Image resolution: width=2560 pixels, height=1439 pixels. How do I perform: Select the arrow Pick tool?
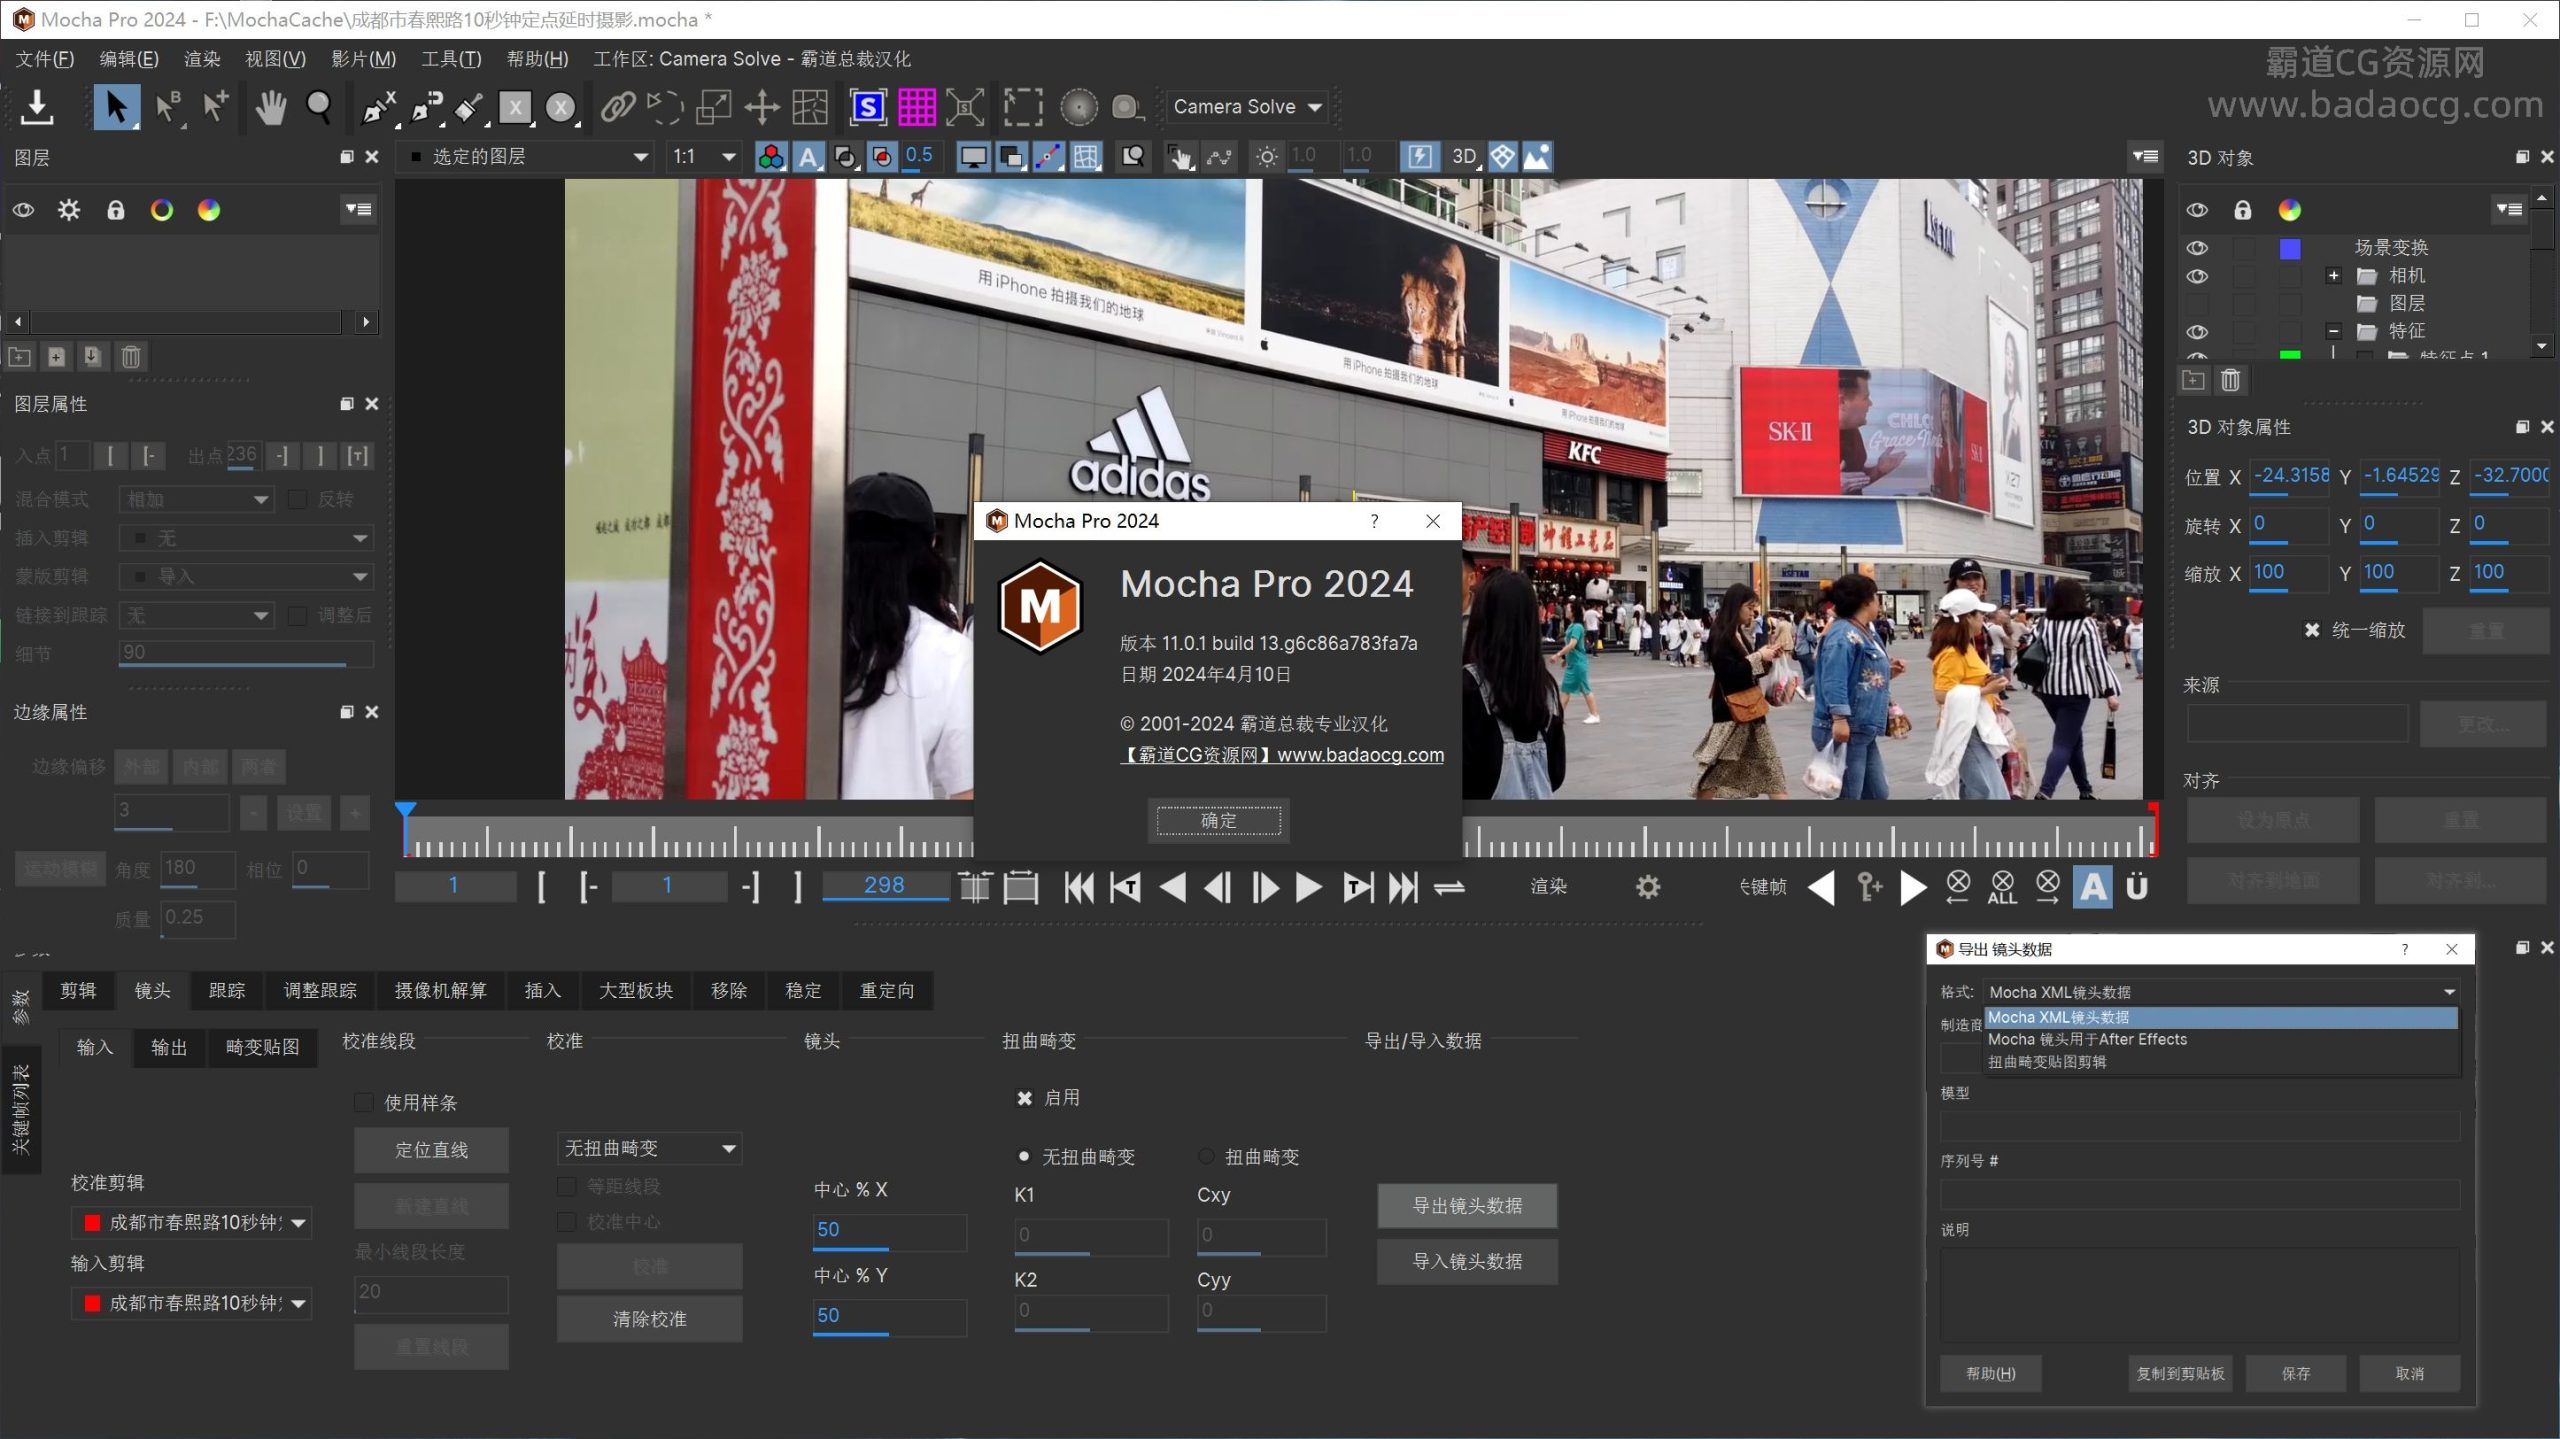pos(116,107)
